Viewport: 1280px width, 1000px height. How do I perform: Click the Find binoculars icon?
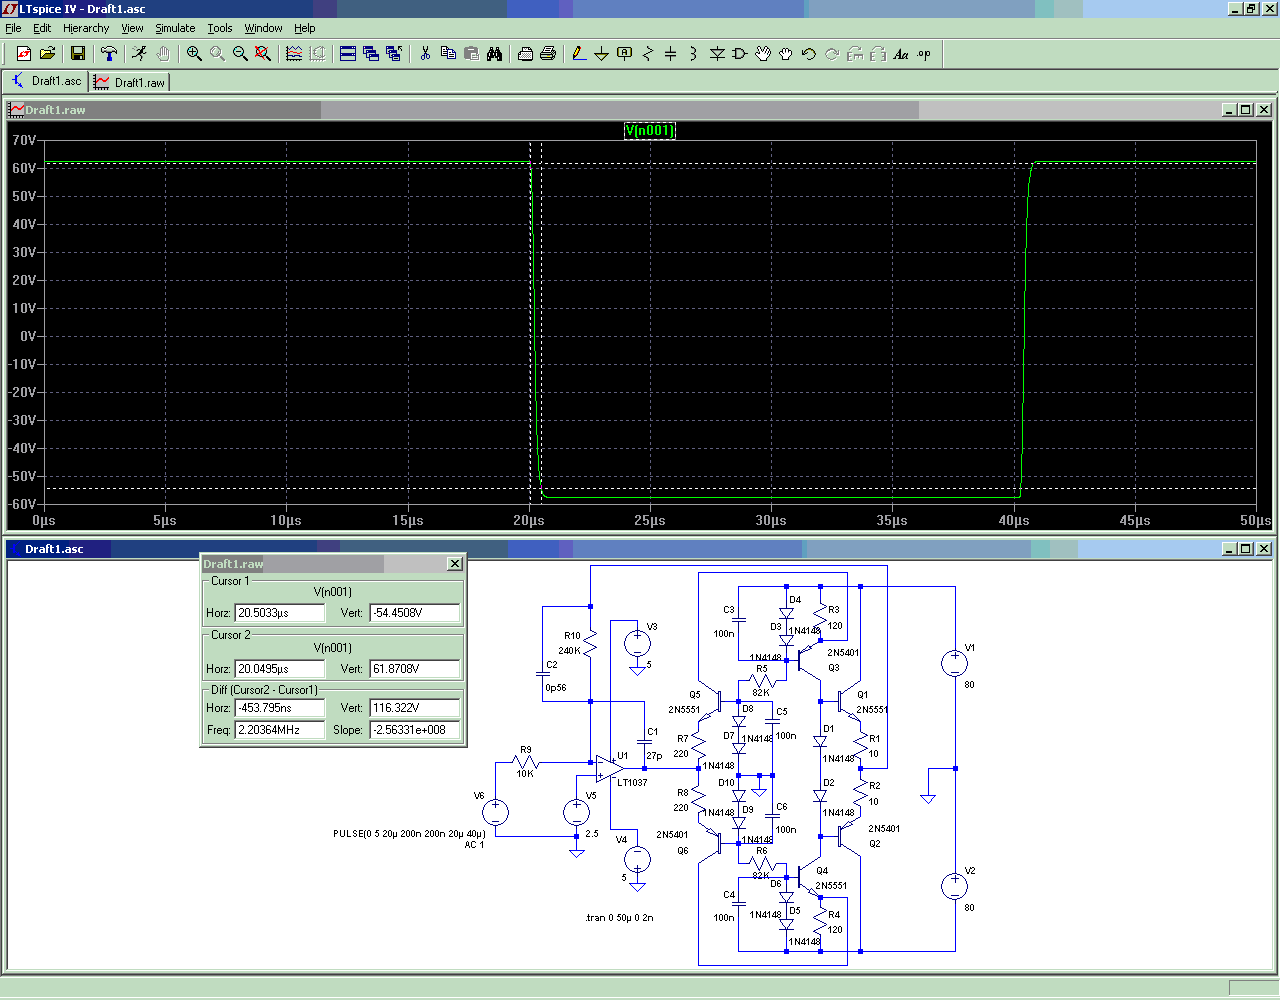coord(494,53)
